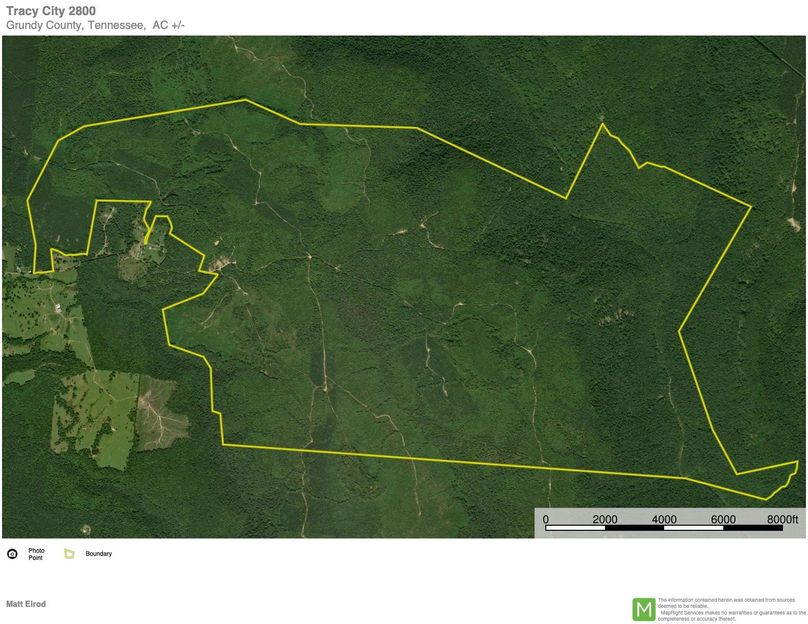The image size is (808, 624).
Task: Click the northern peak of yellow boundary
Action: [601, 124]
